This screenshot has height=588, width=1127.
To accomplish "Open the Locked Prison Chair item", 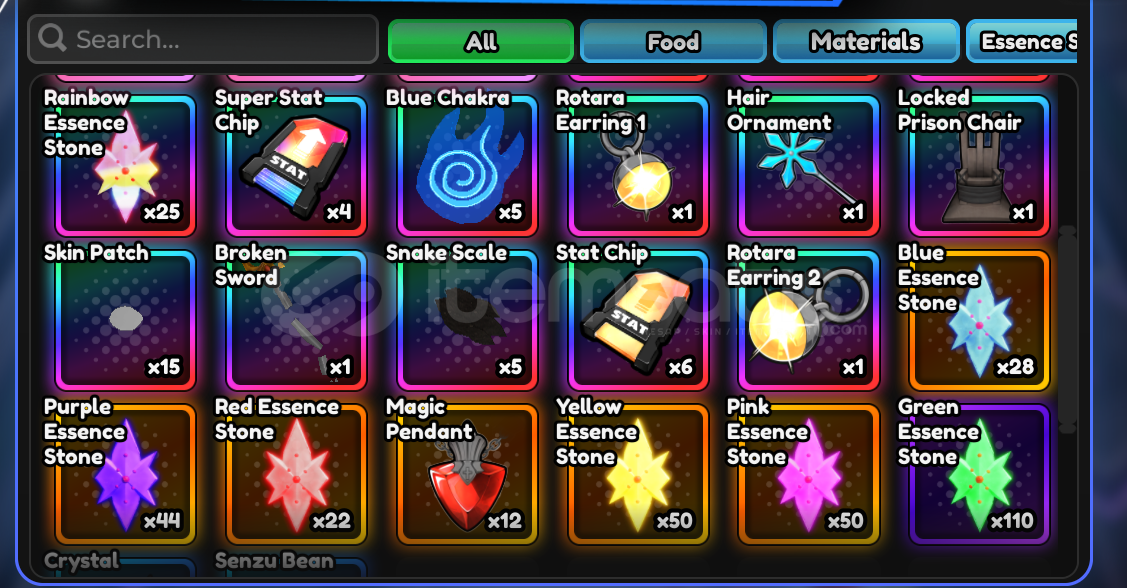I will [980, 165].
